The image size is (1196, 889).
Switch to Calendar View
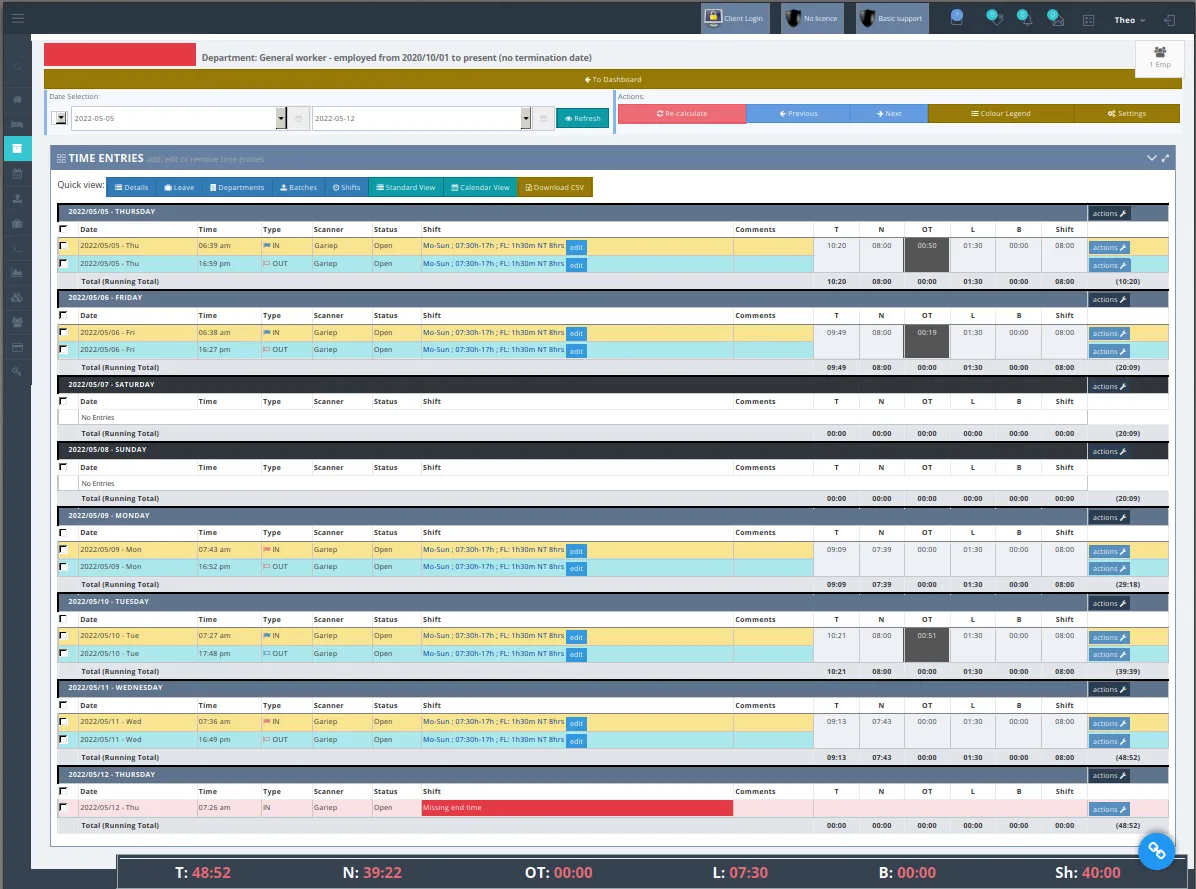(481, 188)
